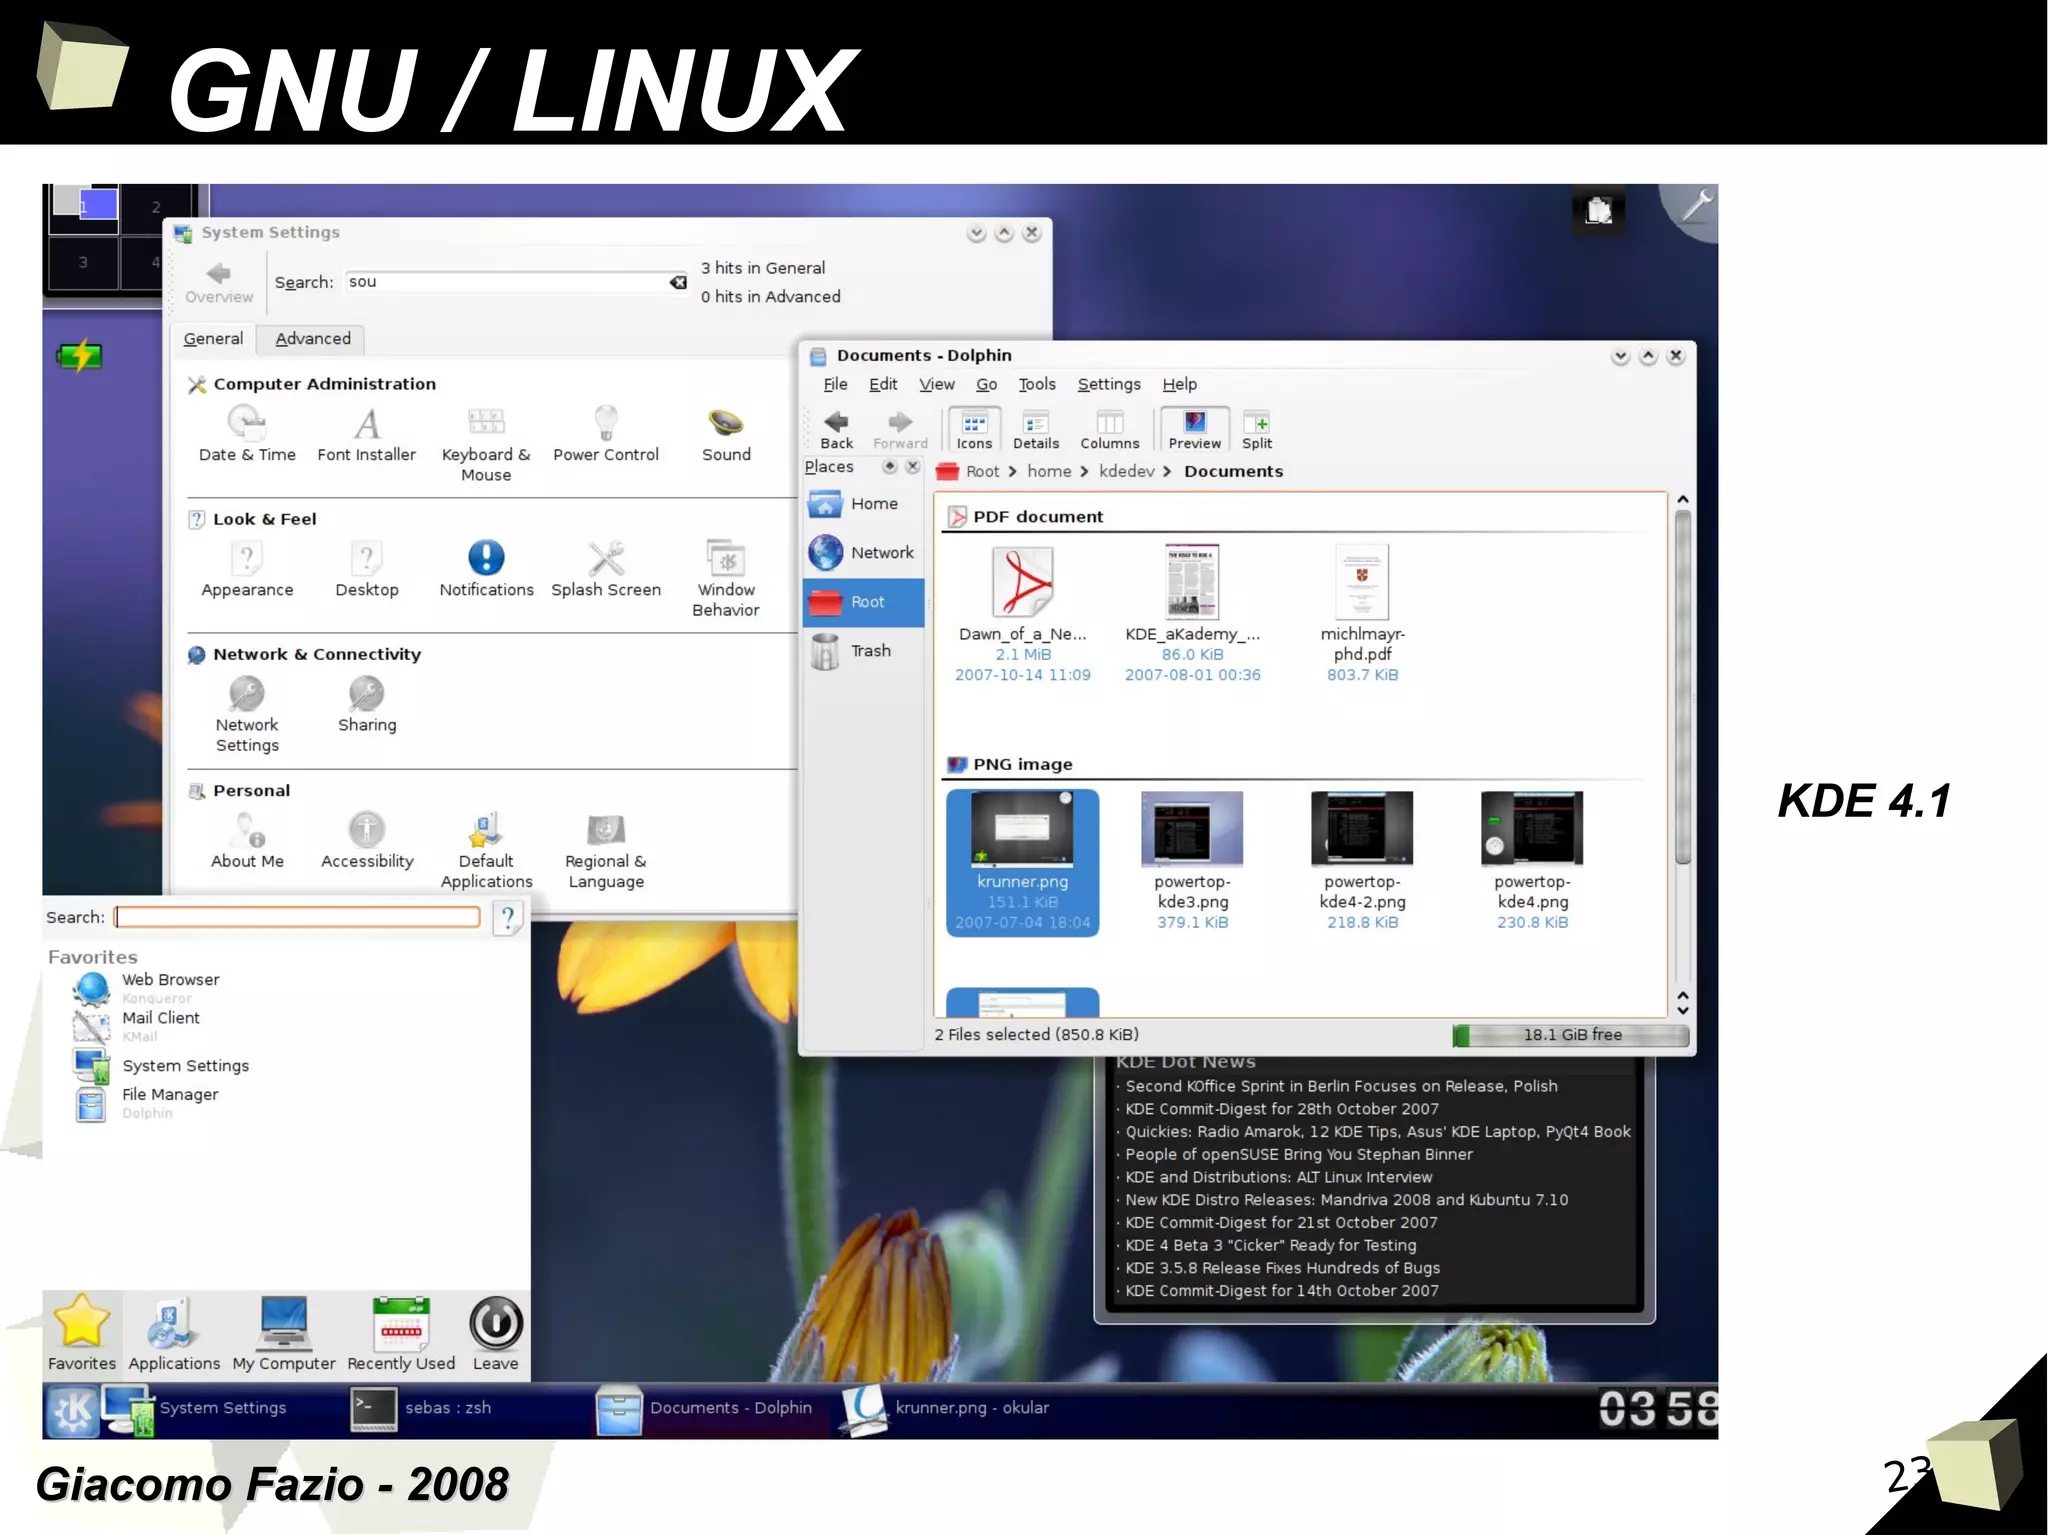2048x1535 pixels.
Task: Click Root in breadcrumb path
Action: 982,471
